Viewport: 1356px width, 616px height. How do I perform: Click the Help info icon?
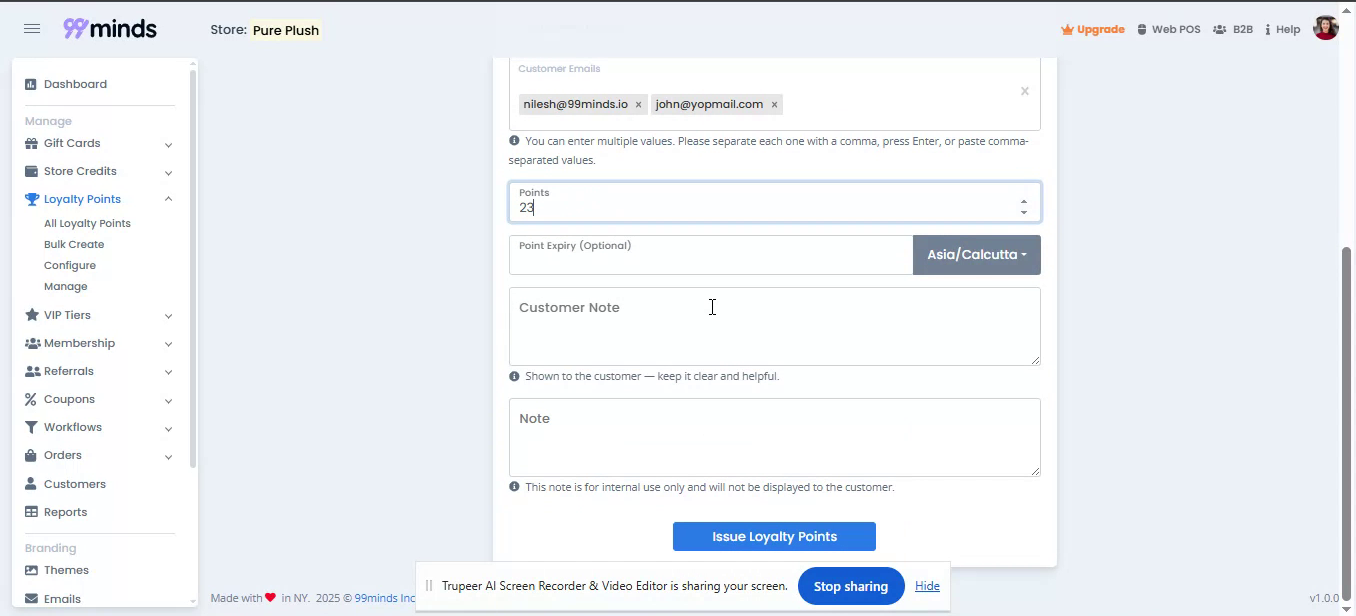click(1267, 29)
